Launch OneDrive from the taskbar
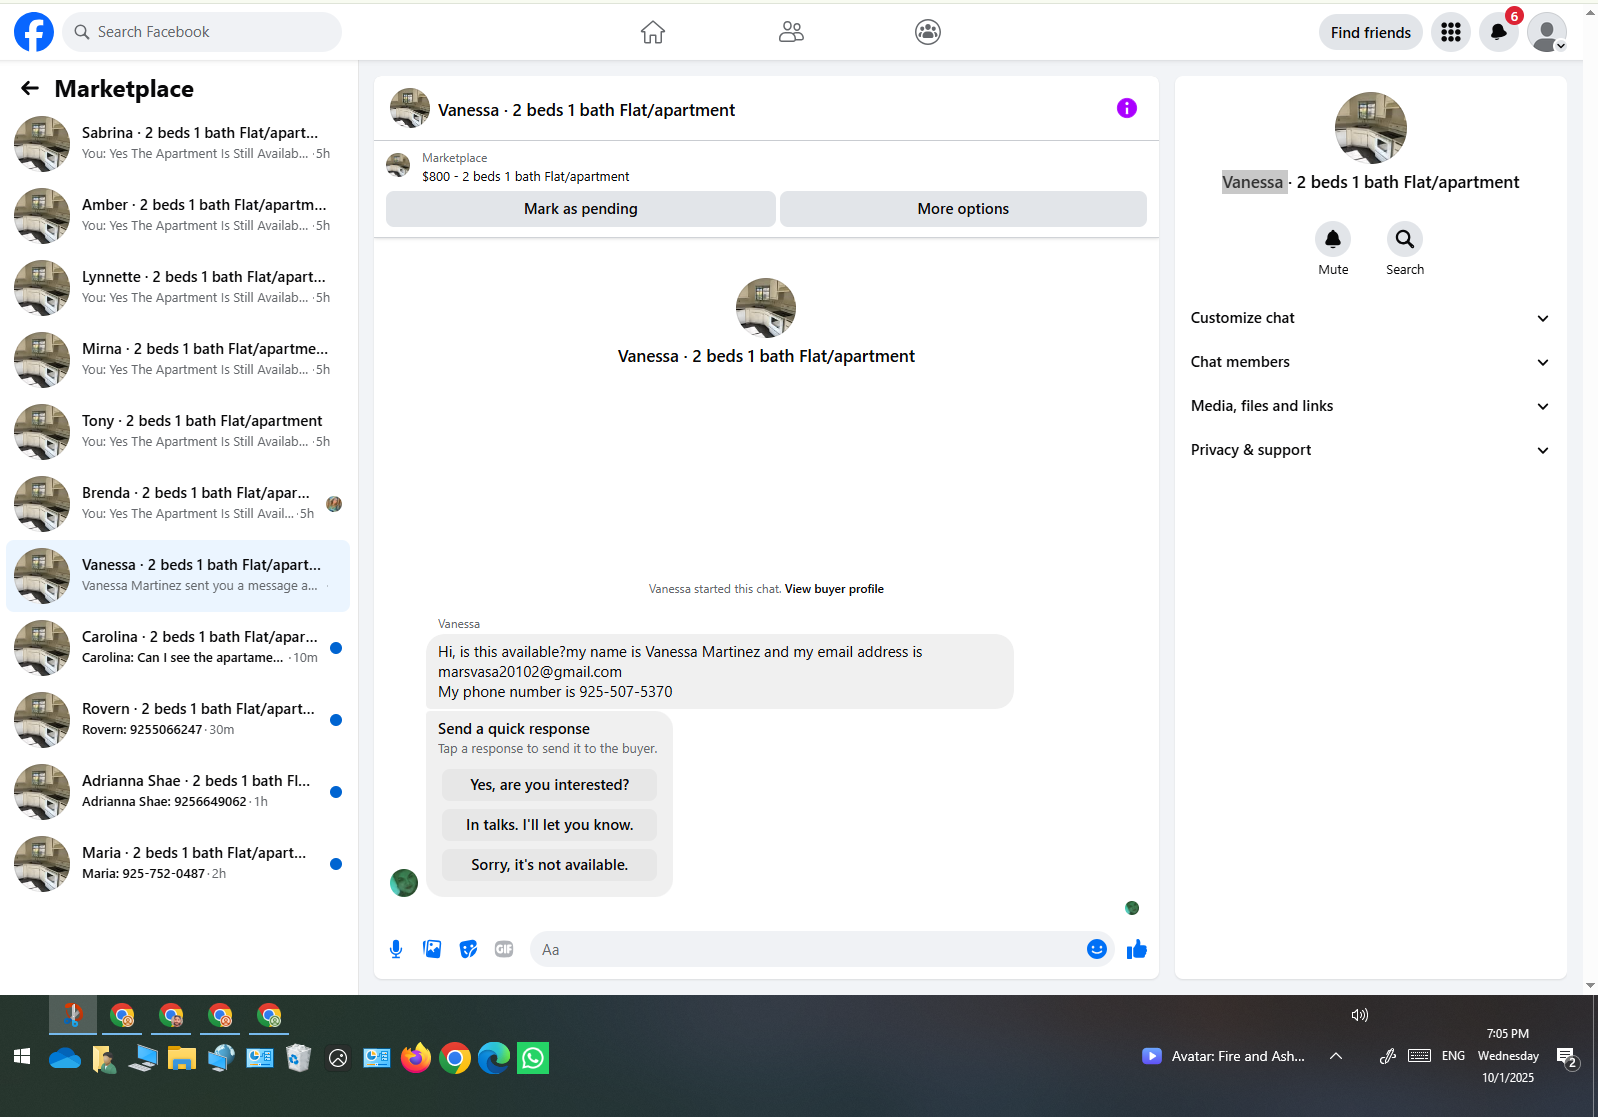The width and height of the screenshot is (1598, 1117). (65, 1058)
